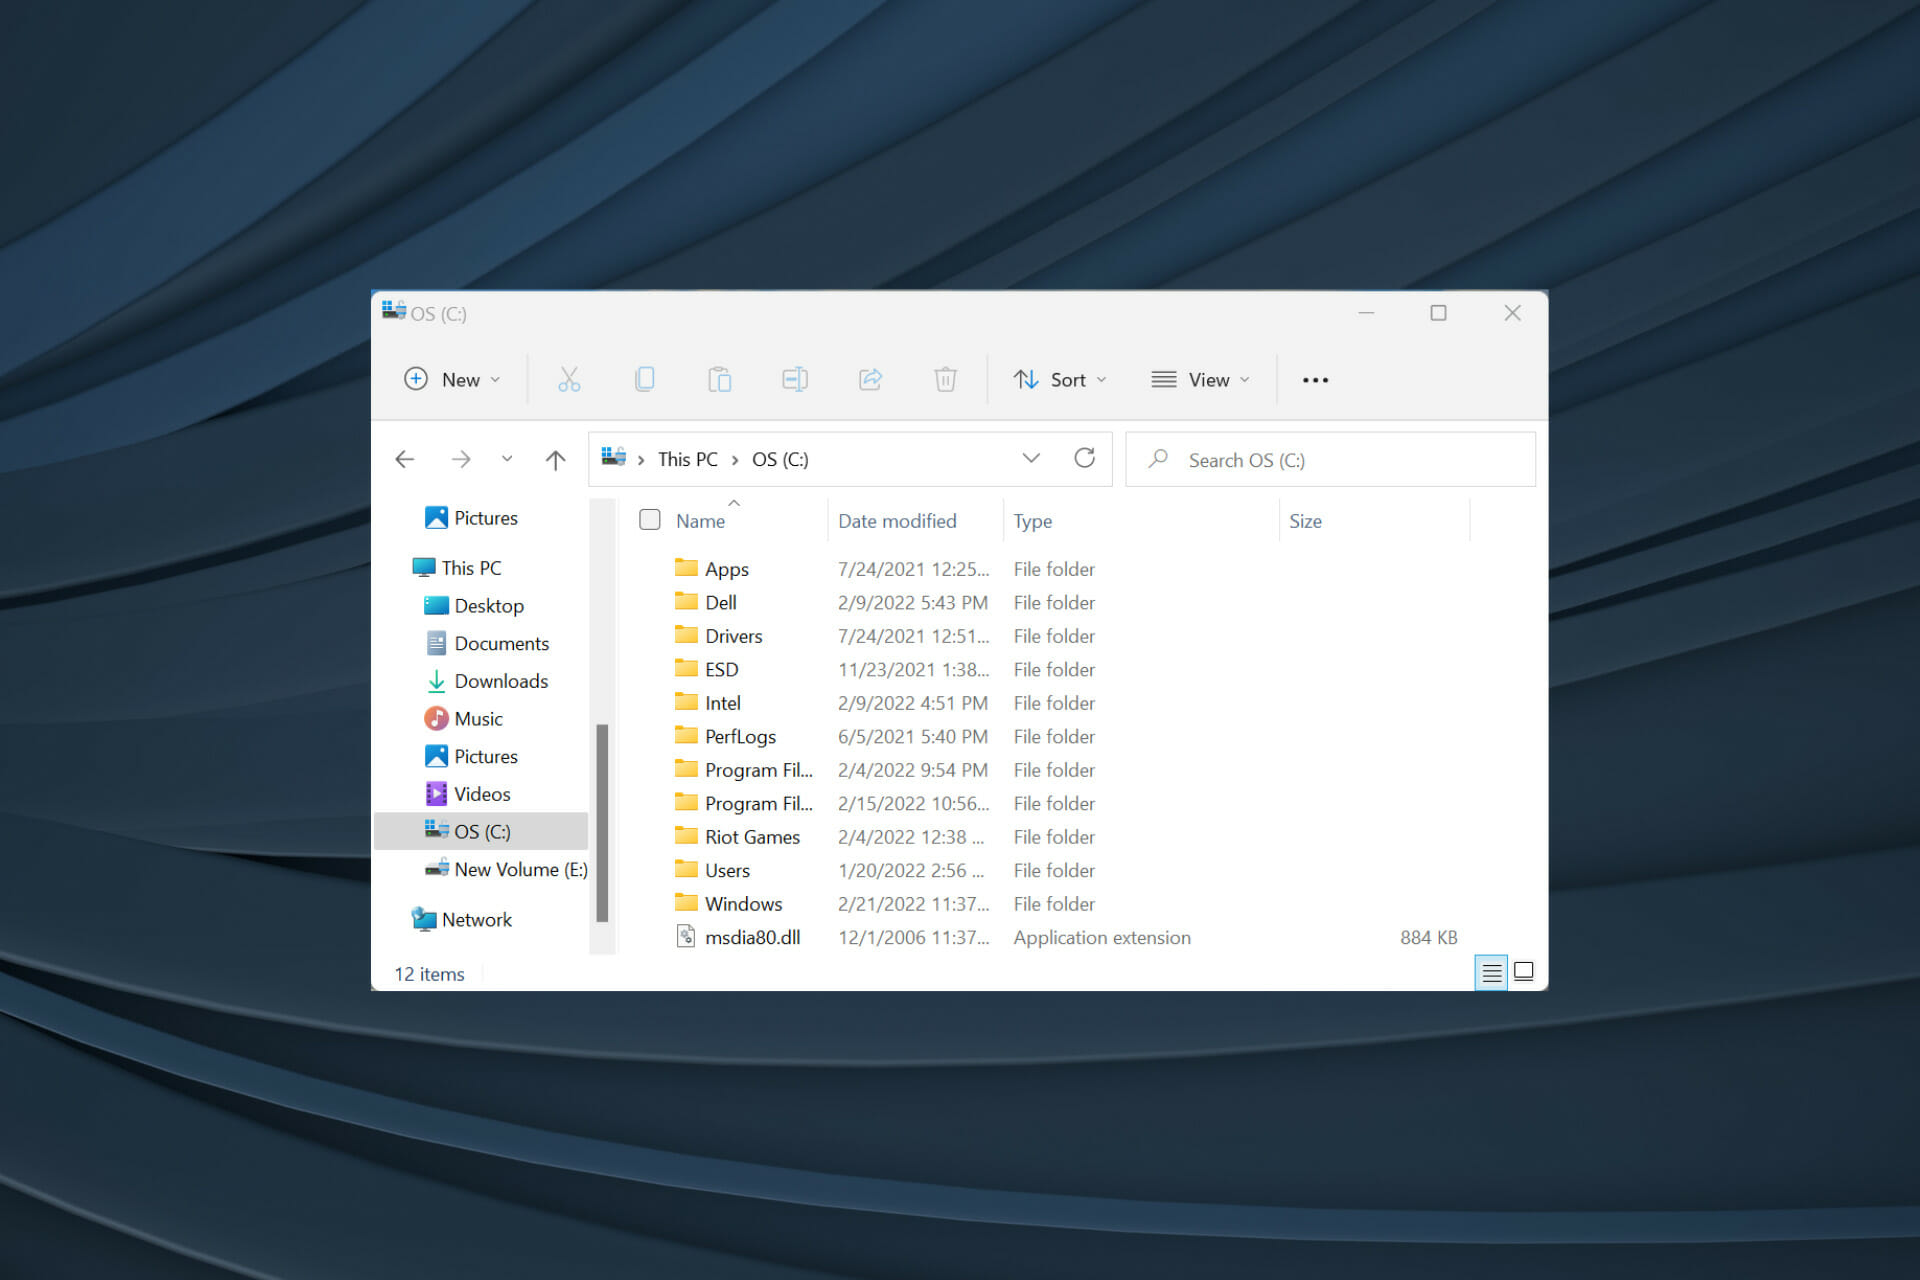Screen dimensions: 1920x1280
Task: Click the msdia80.dll file icon
Action: tap(686, 937)
